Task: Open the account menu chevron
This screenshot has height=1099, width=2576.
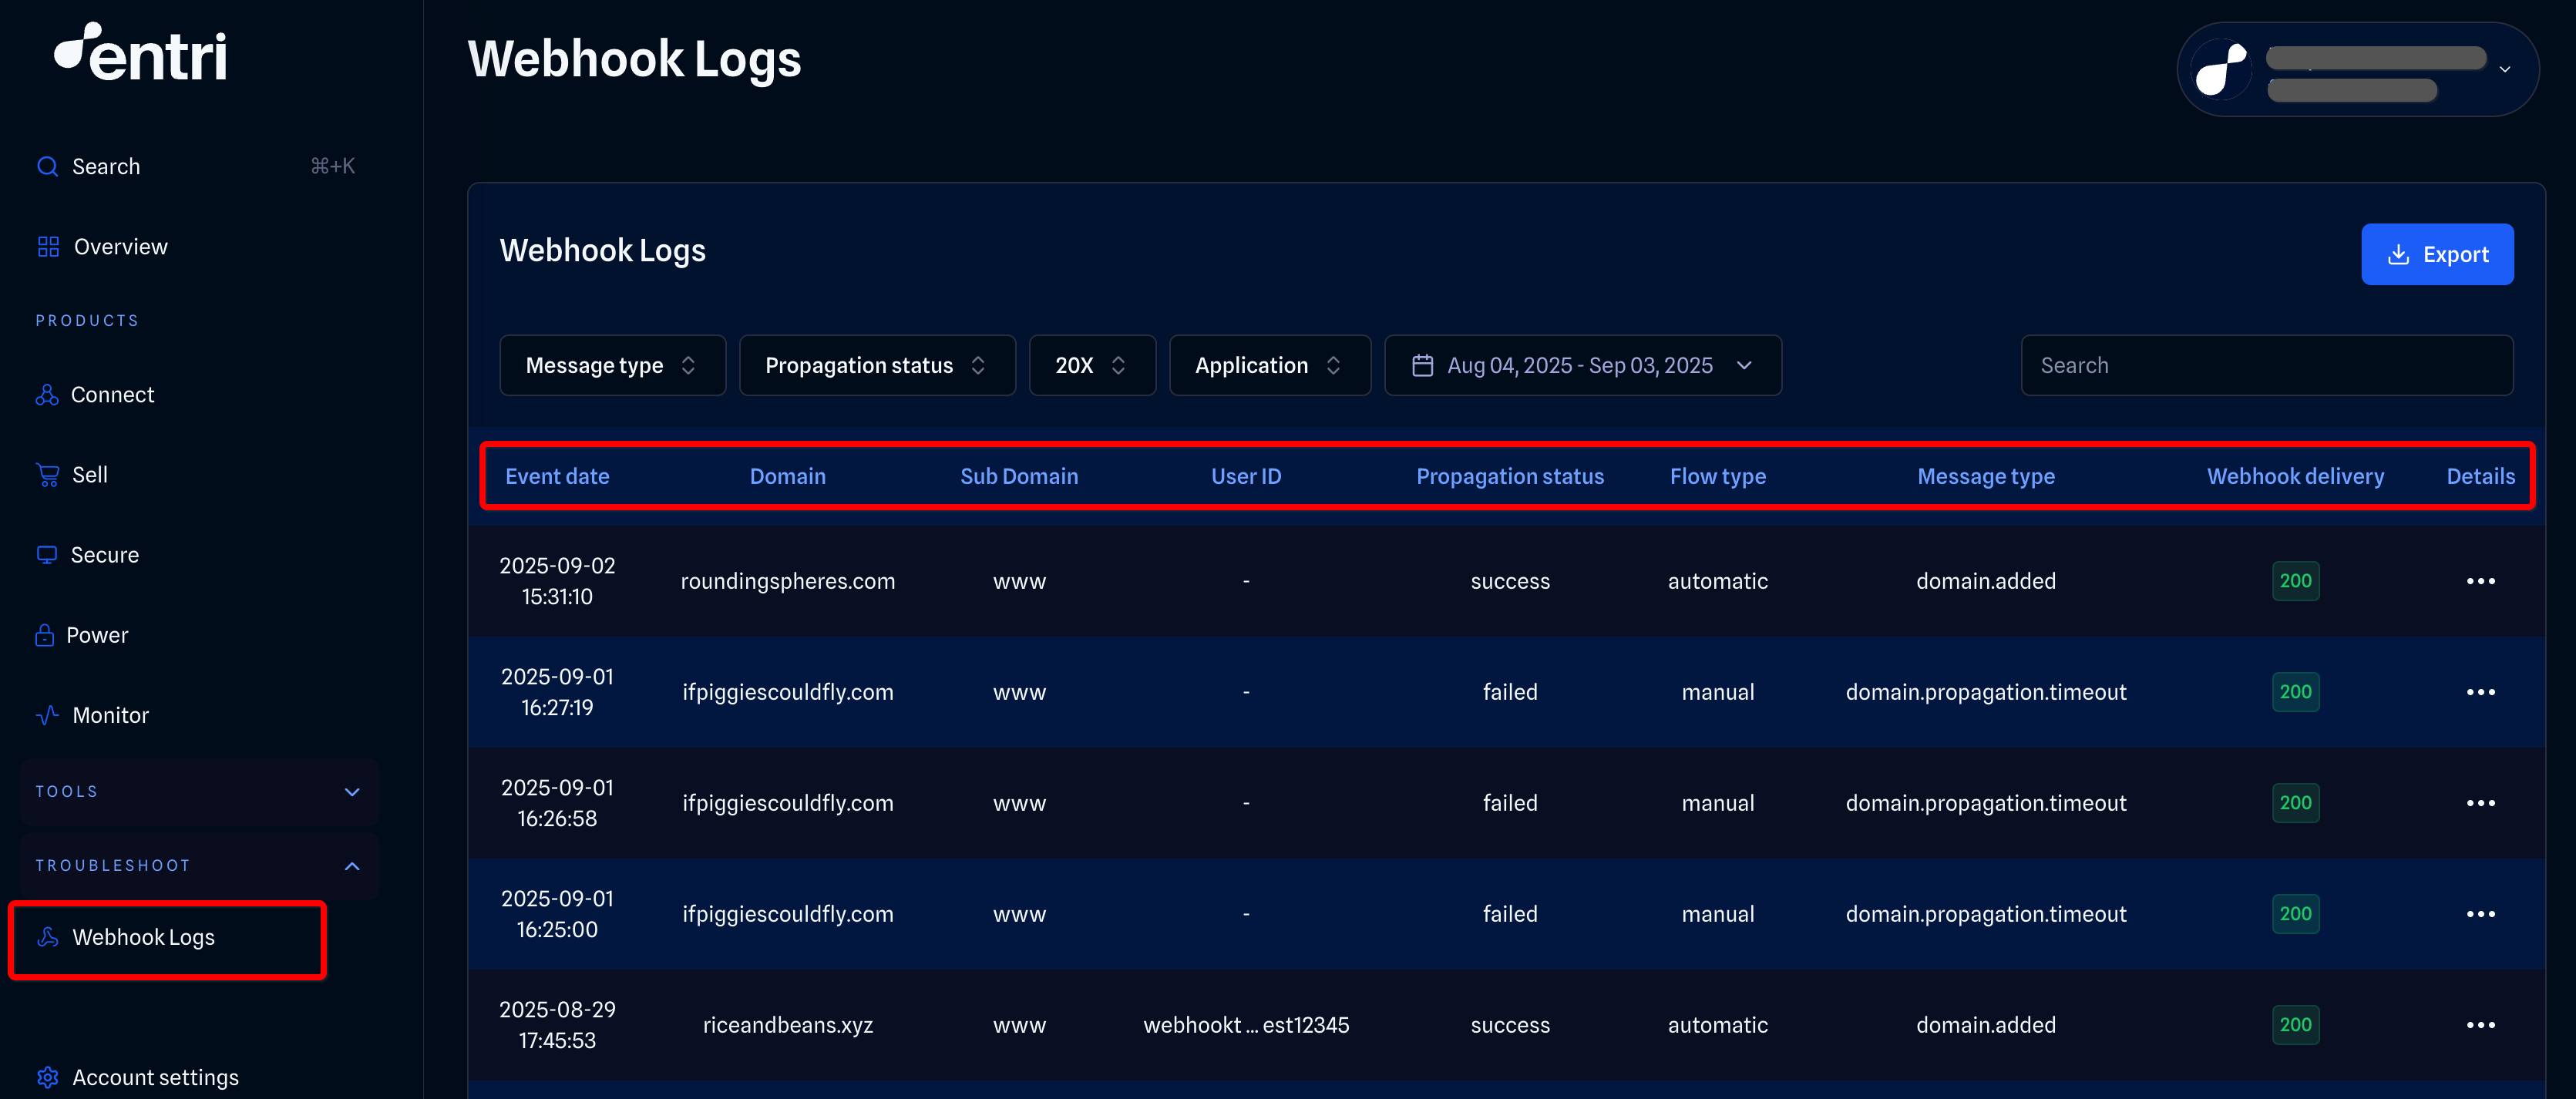Action: tap(2504, 69)
